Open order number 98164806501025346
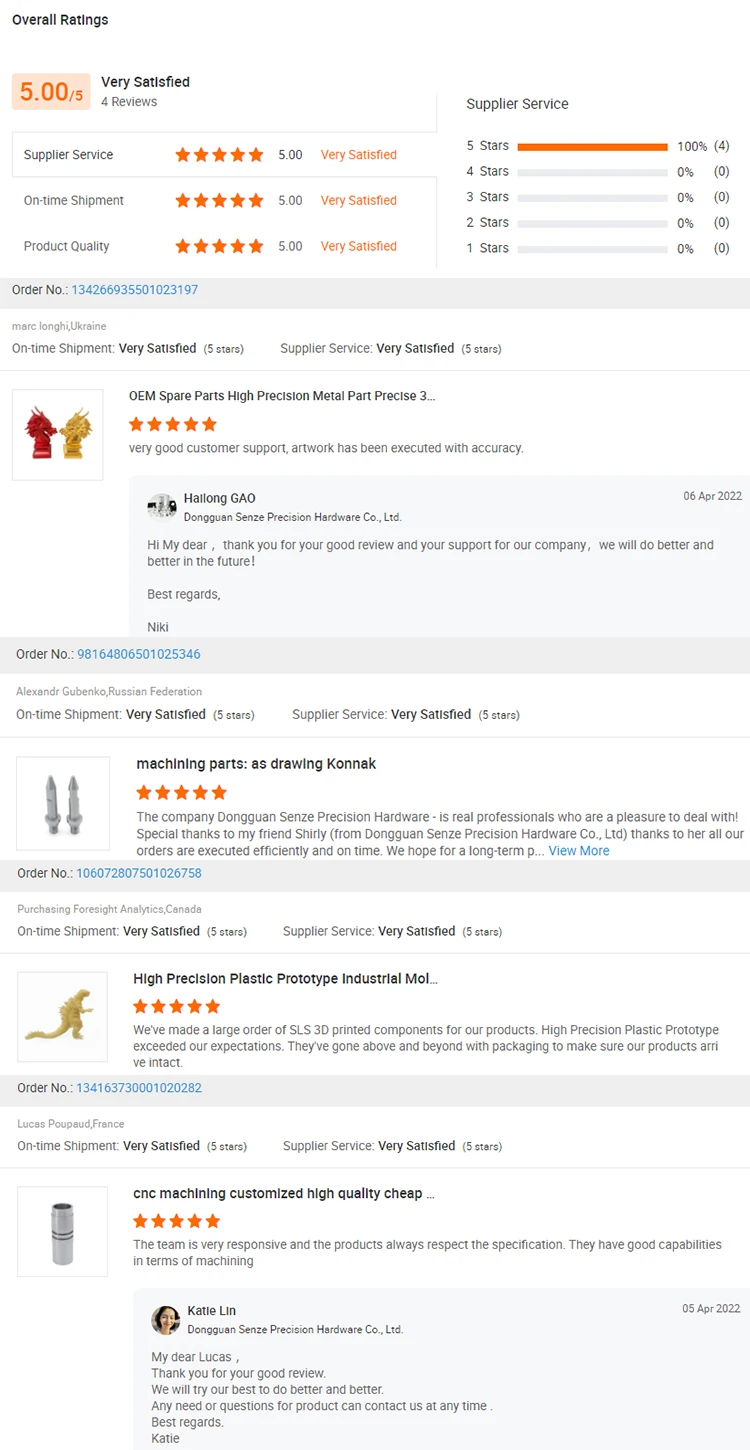 pyautogui.click(x=138, y=654)
